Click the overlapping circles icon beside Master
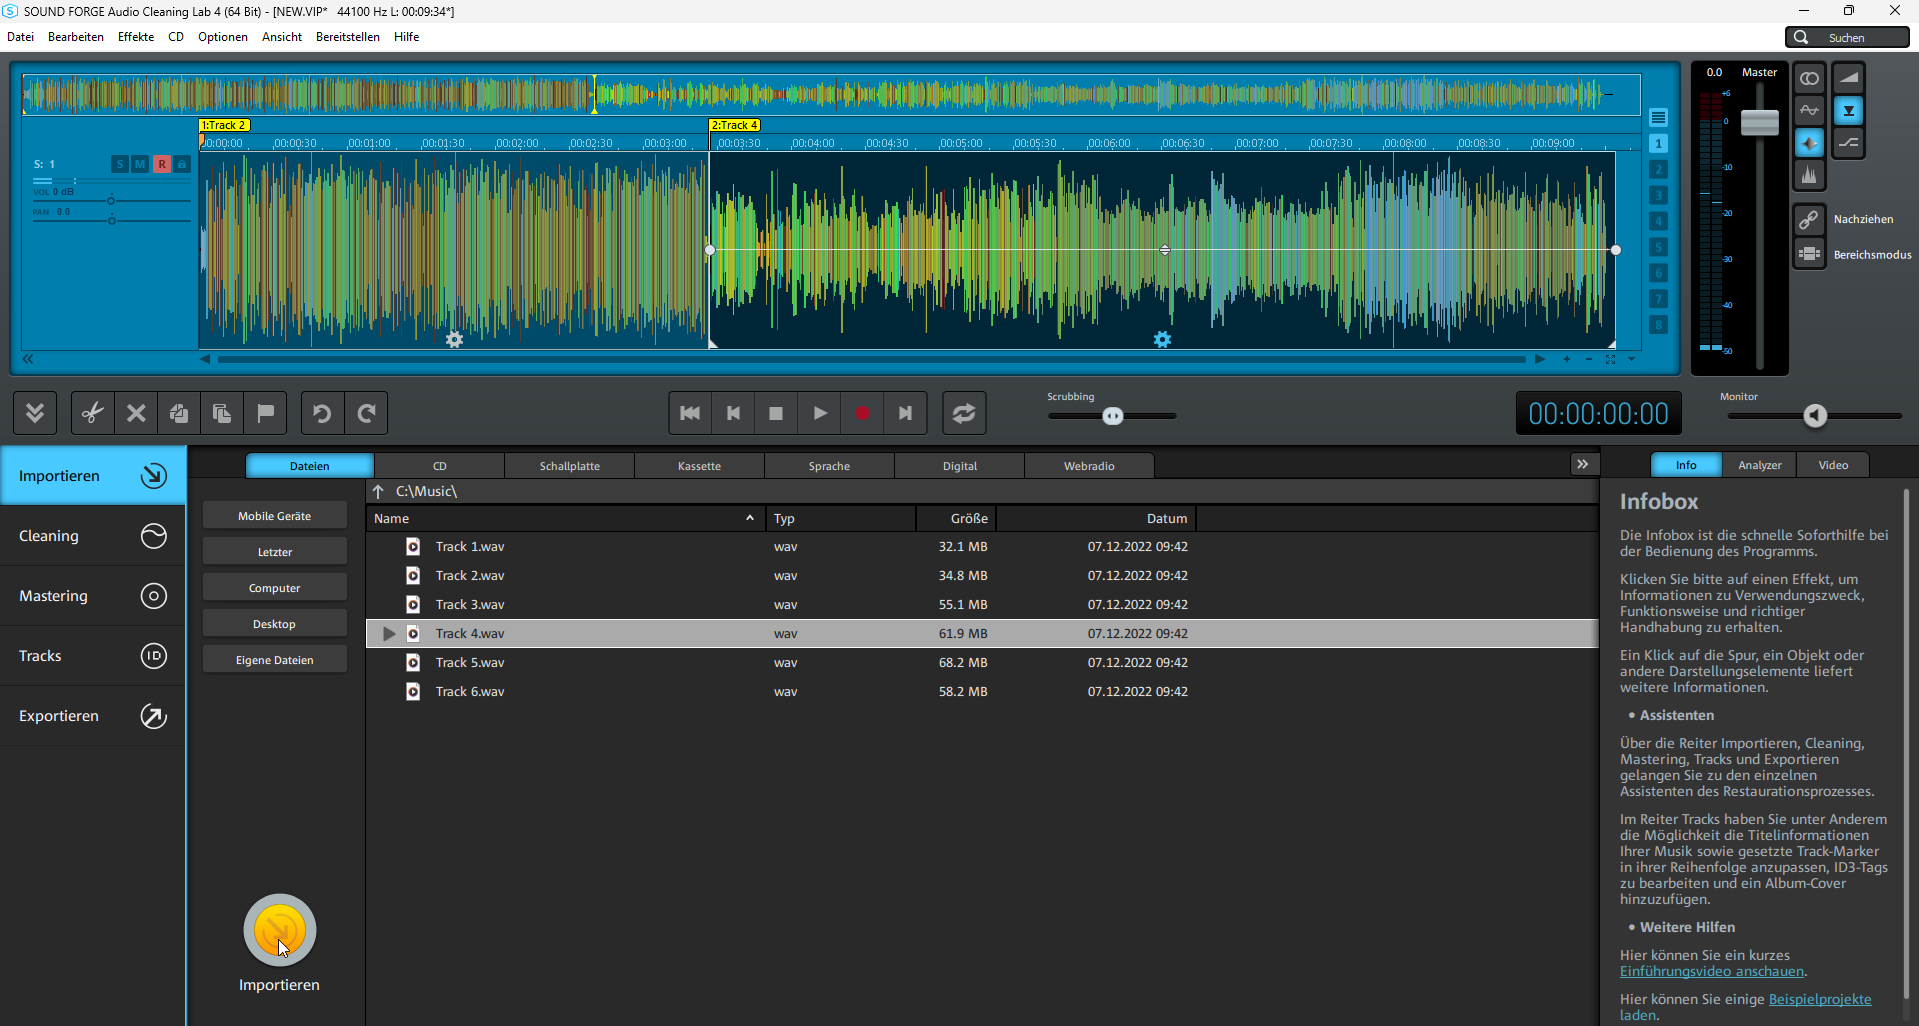Image resolution: width=1919 pixels, height=1026 pixels. click(x=1809, y=78)
